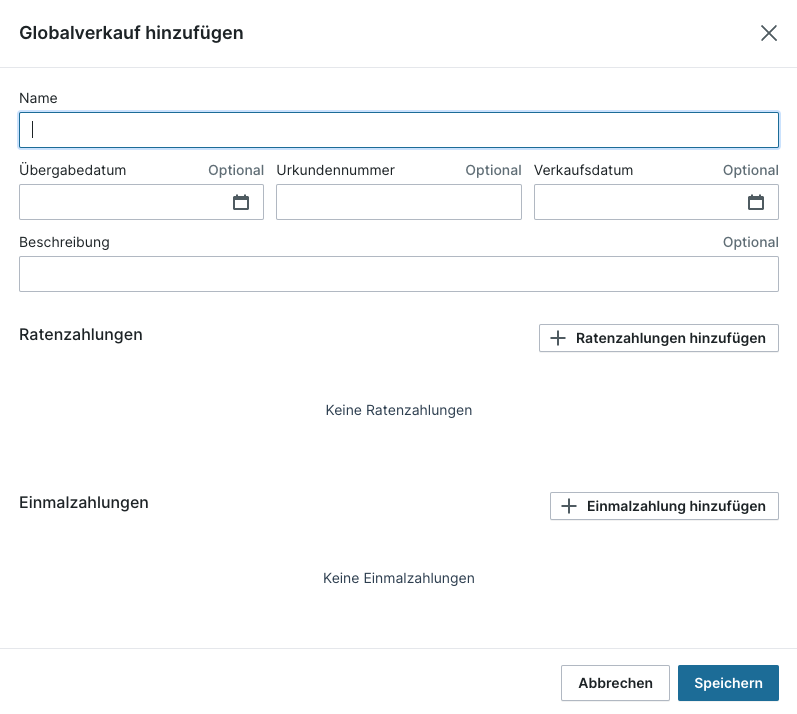
Task: Focus the Name text field
Action: pyautogui.click(x=398, y=130)
